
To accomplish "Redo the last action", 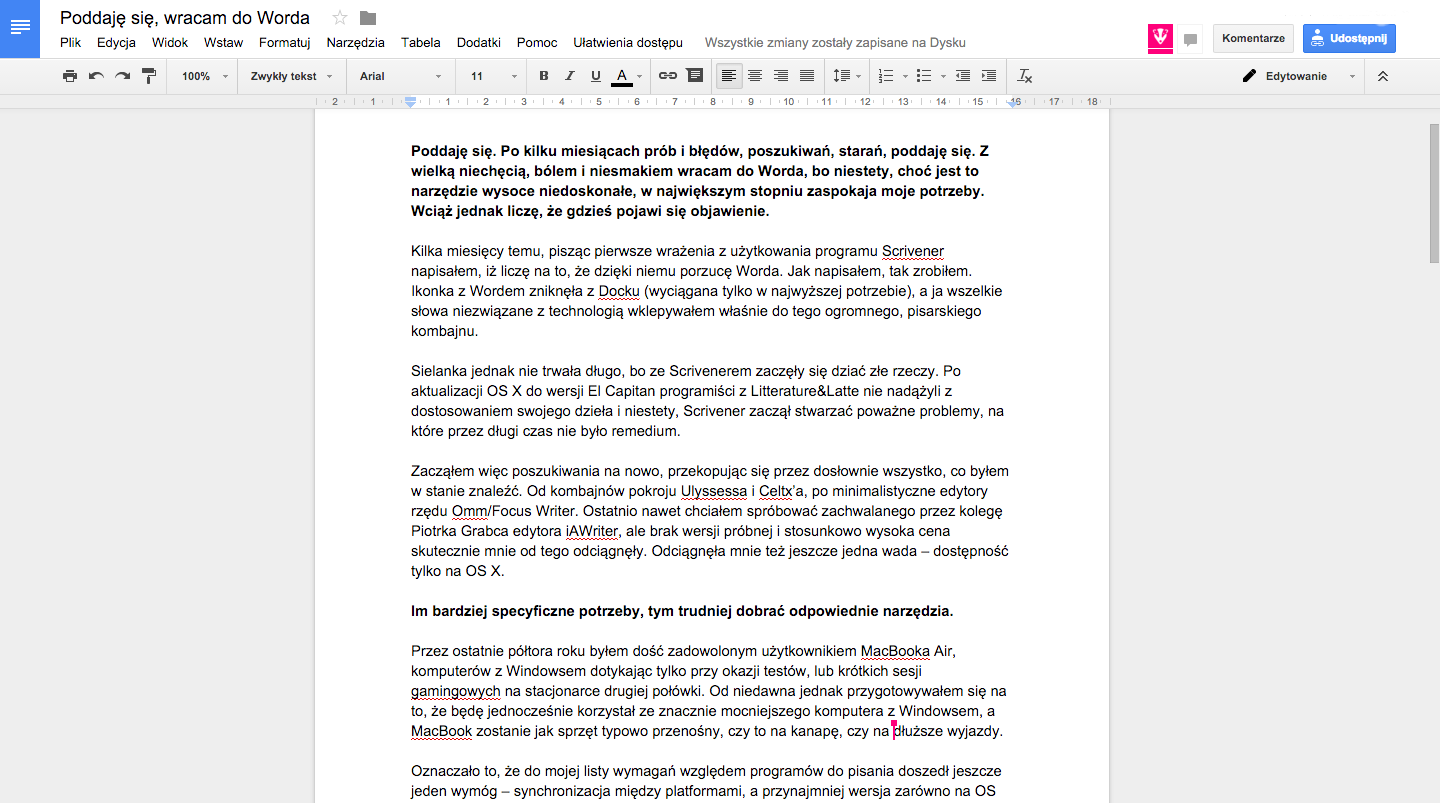I will click(x=122, y=76).
